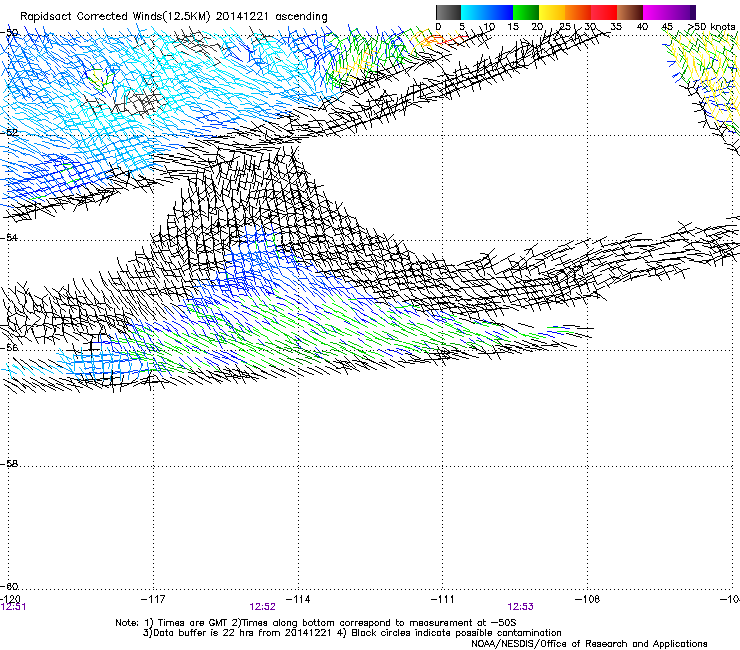This screenshot has width=740, height=650.
Task: Click legend tick label '15'
Action: tap(513, 26)
